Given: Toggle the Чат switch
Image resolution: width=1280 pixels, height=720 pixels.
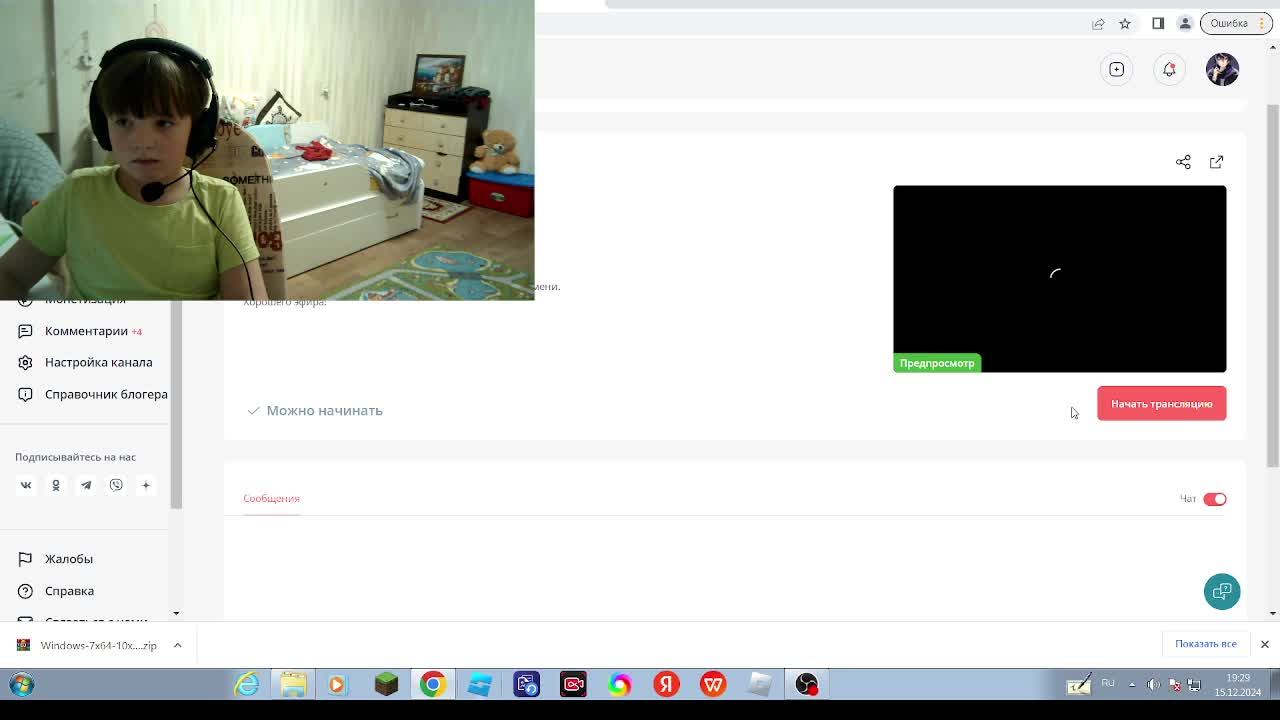Looking at the screenshot, I should [x=1214, y=499].
